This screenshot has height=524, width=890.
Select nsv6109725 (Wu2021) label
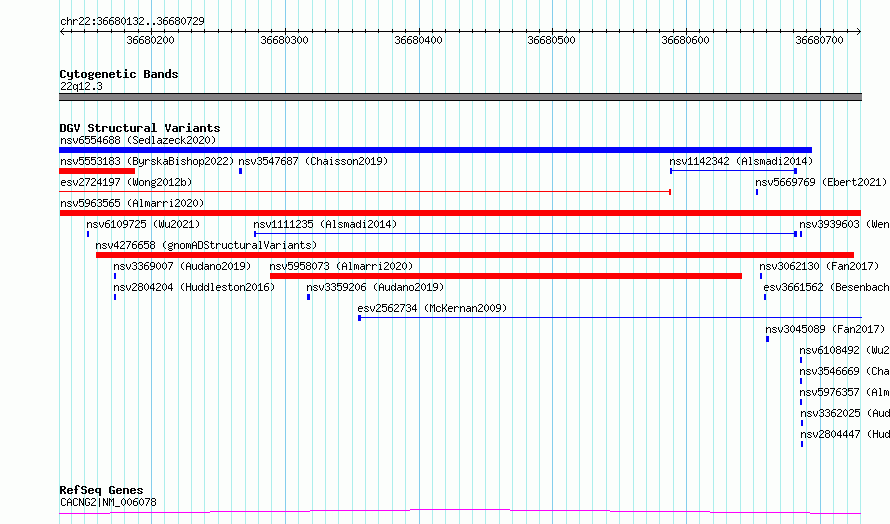[143, 224]
